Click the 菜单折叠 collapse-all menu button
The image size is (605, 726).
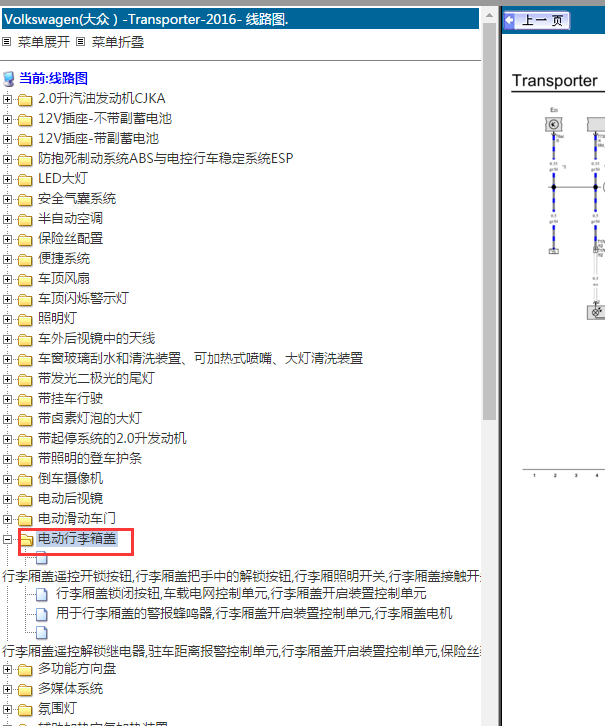(110, 42)
